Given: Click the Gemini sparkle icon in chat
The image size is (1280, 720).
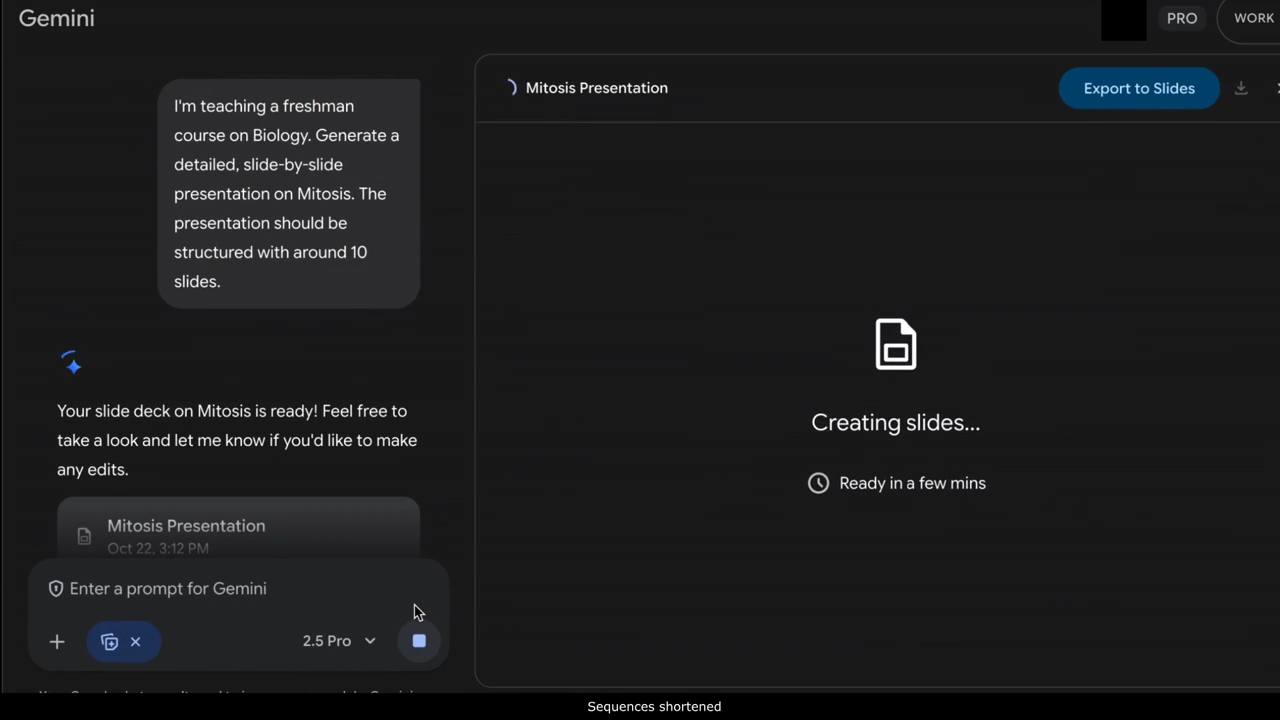Looking at the screenshot, I should 72,364.
